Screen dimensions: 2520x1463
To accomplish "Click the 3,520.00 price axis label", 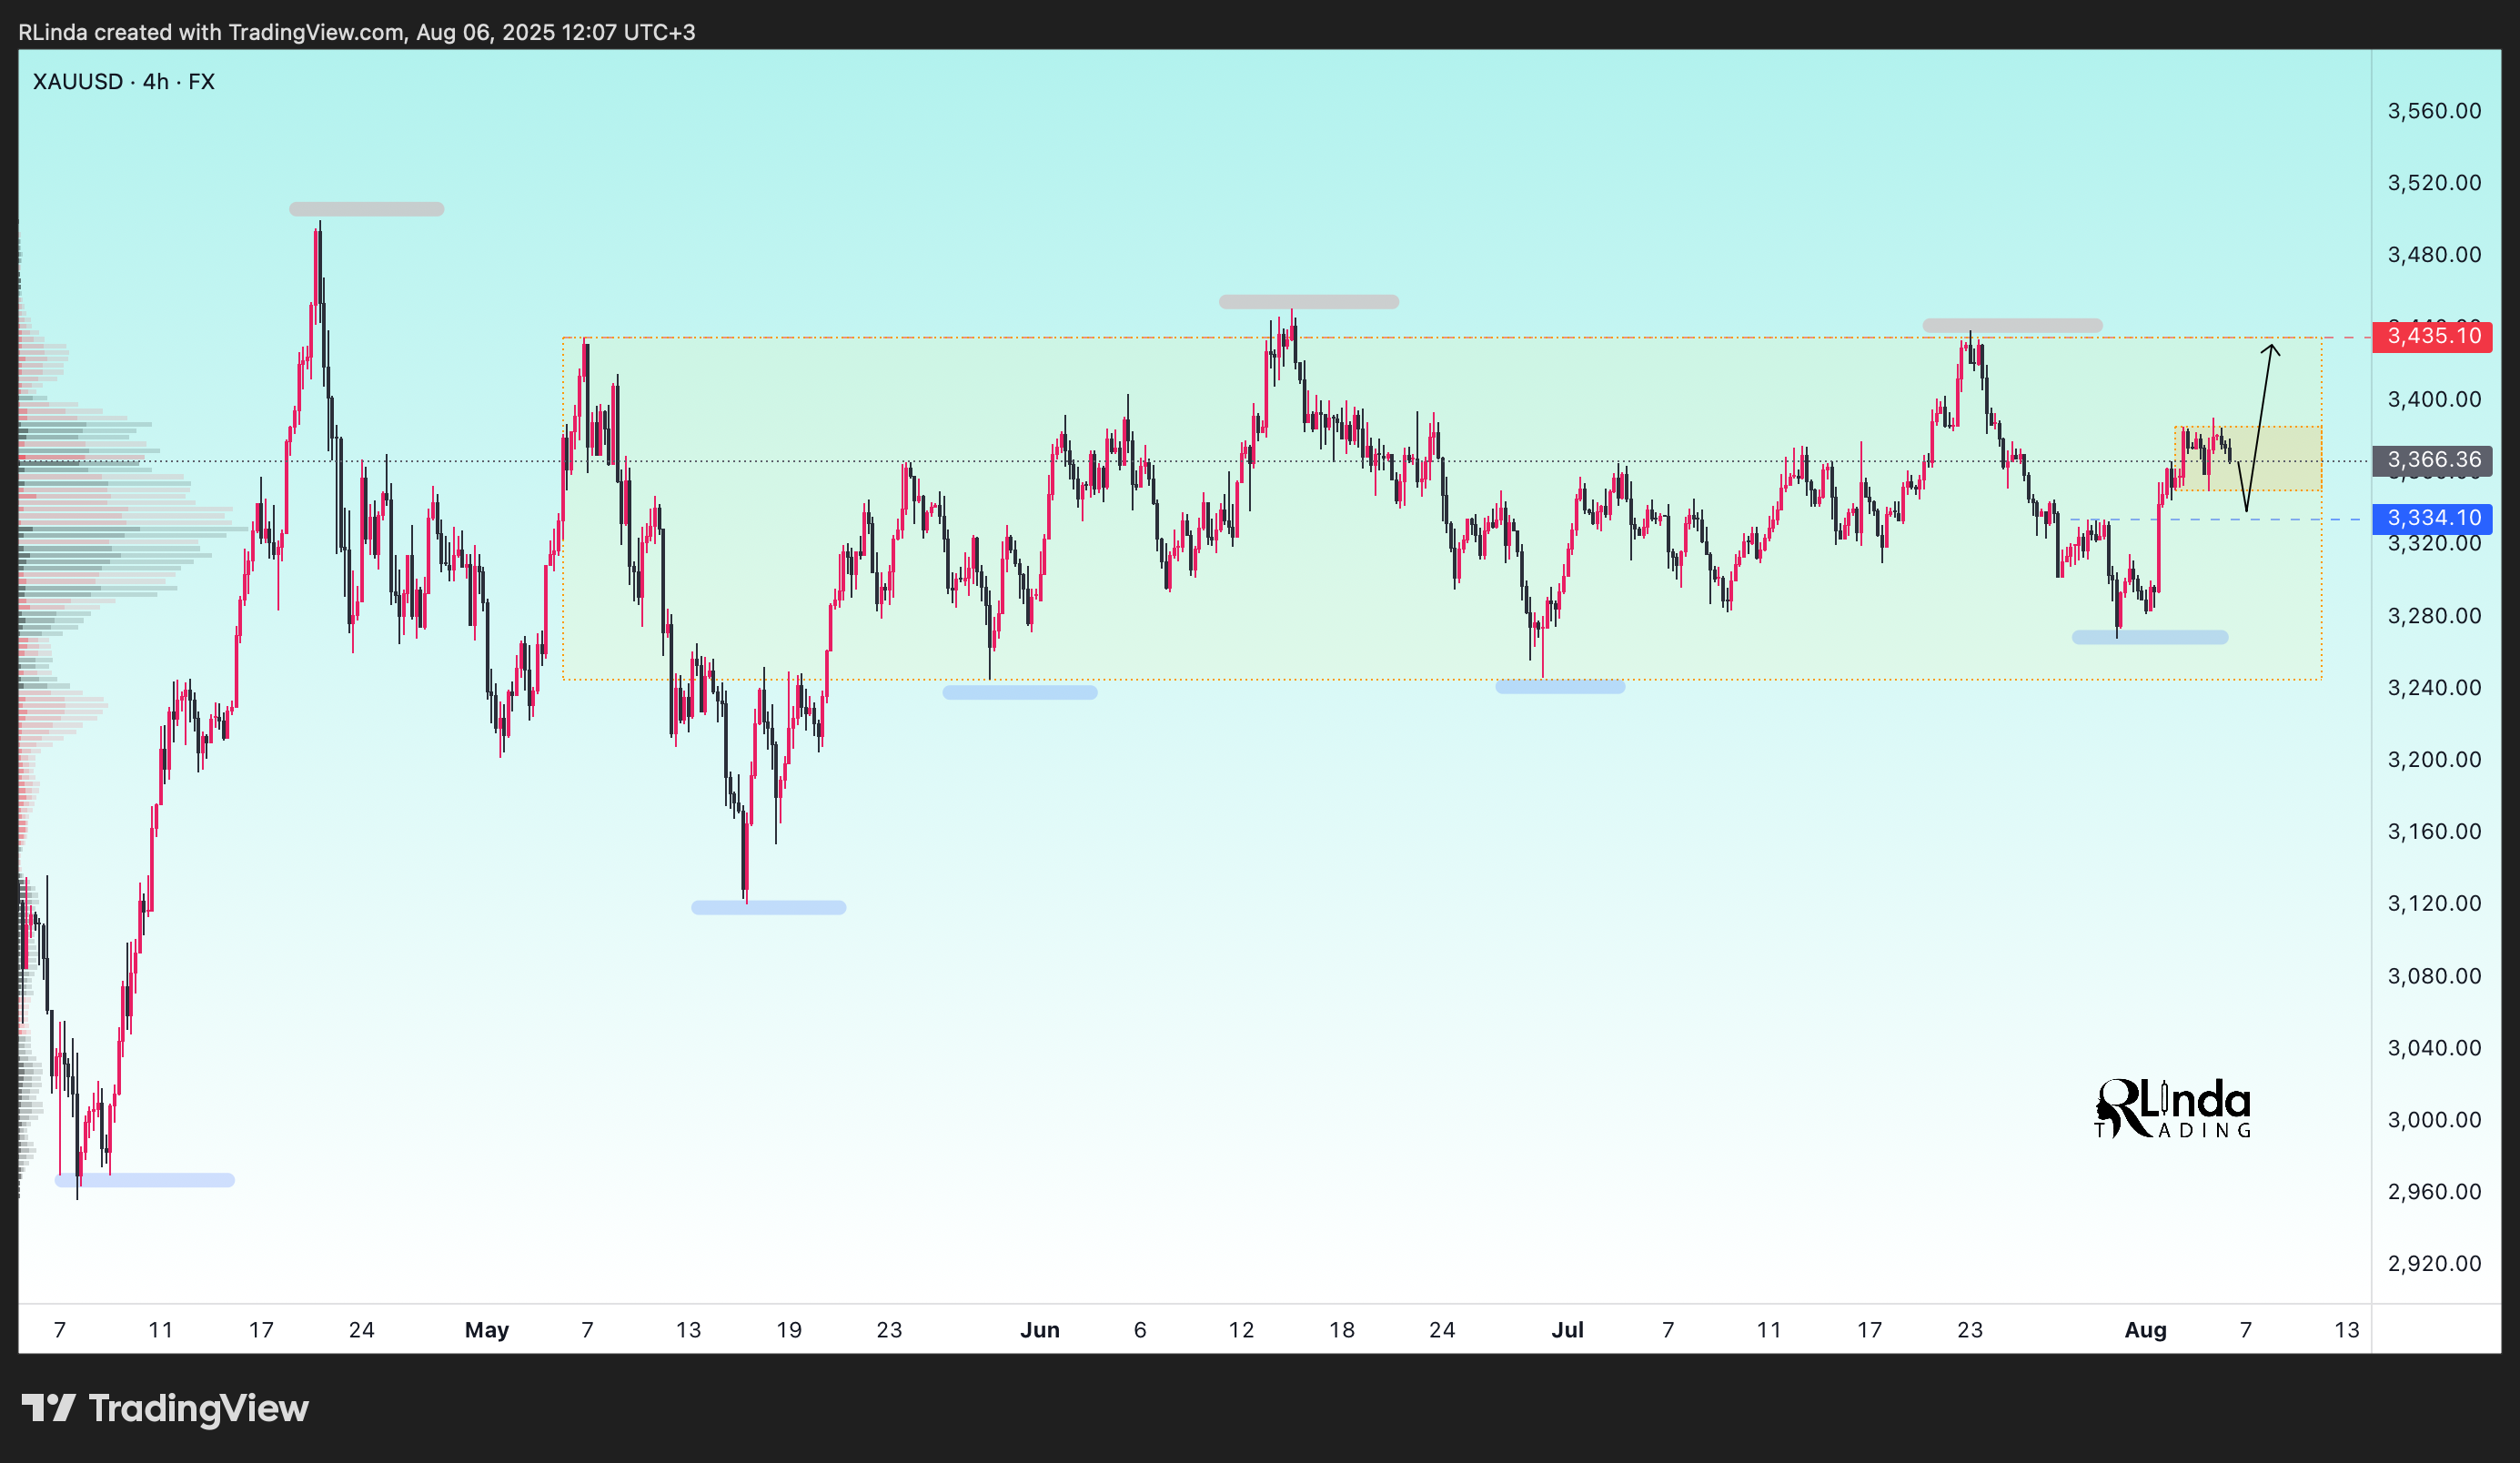I will click(2434, 183).
